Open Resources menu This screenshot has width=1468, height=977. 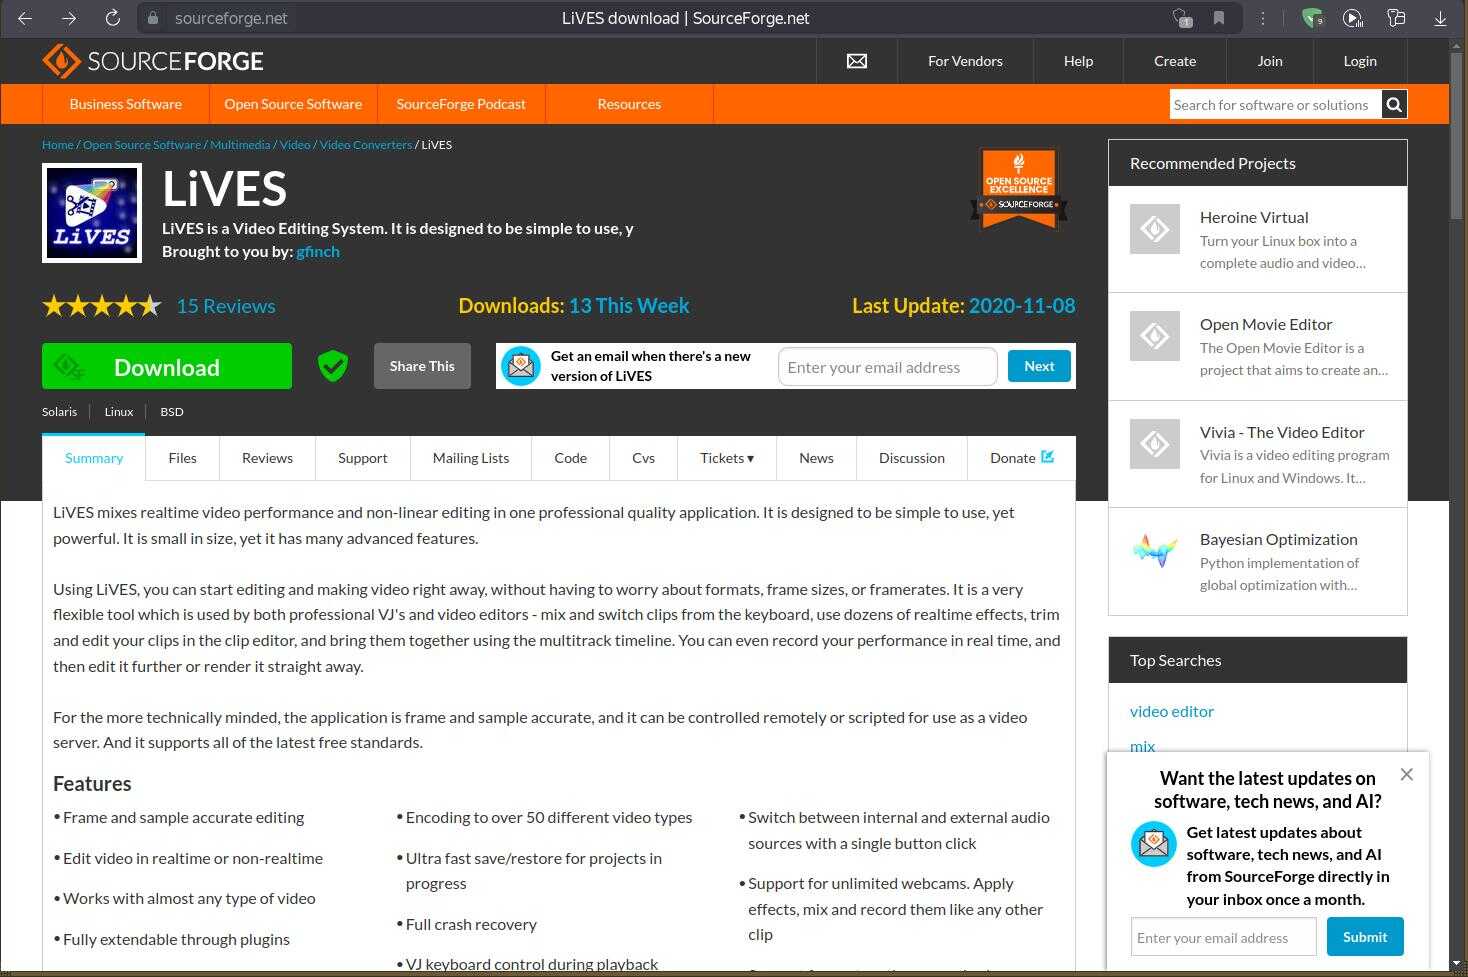pyautogui.click(x=629, y=104)
